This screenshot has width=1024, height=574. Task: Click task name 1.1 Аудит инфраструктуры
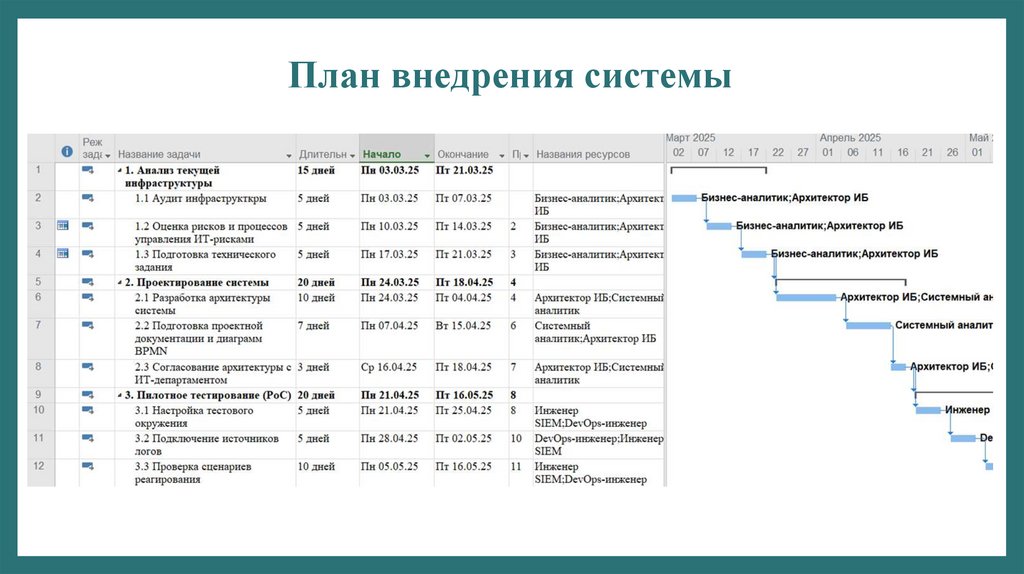(200, 198)
